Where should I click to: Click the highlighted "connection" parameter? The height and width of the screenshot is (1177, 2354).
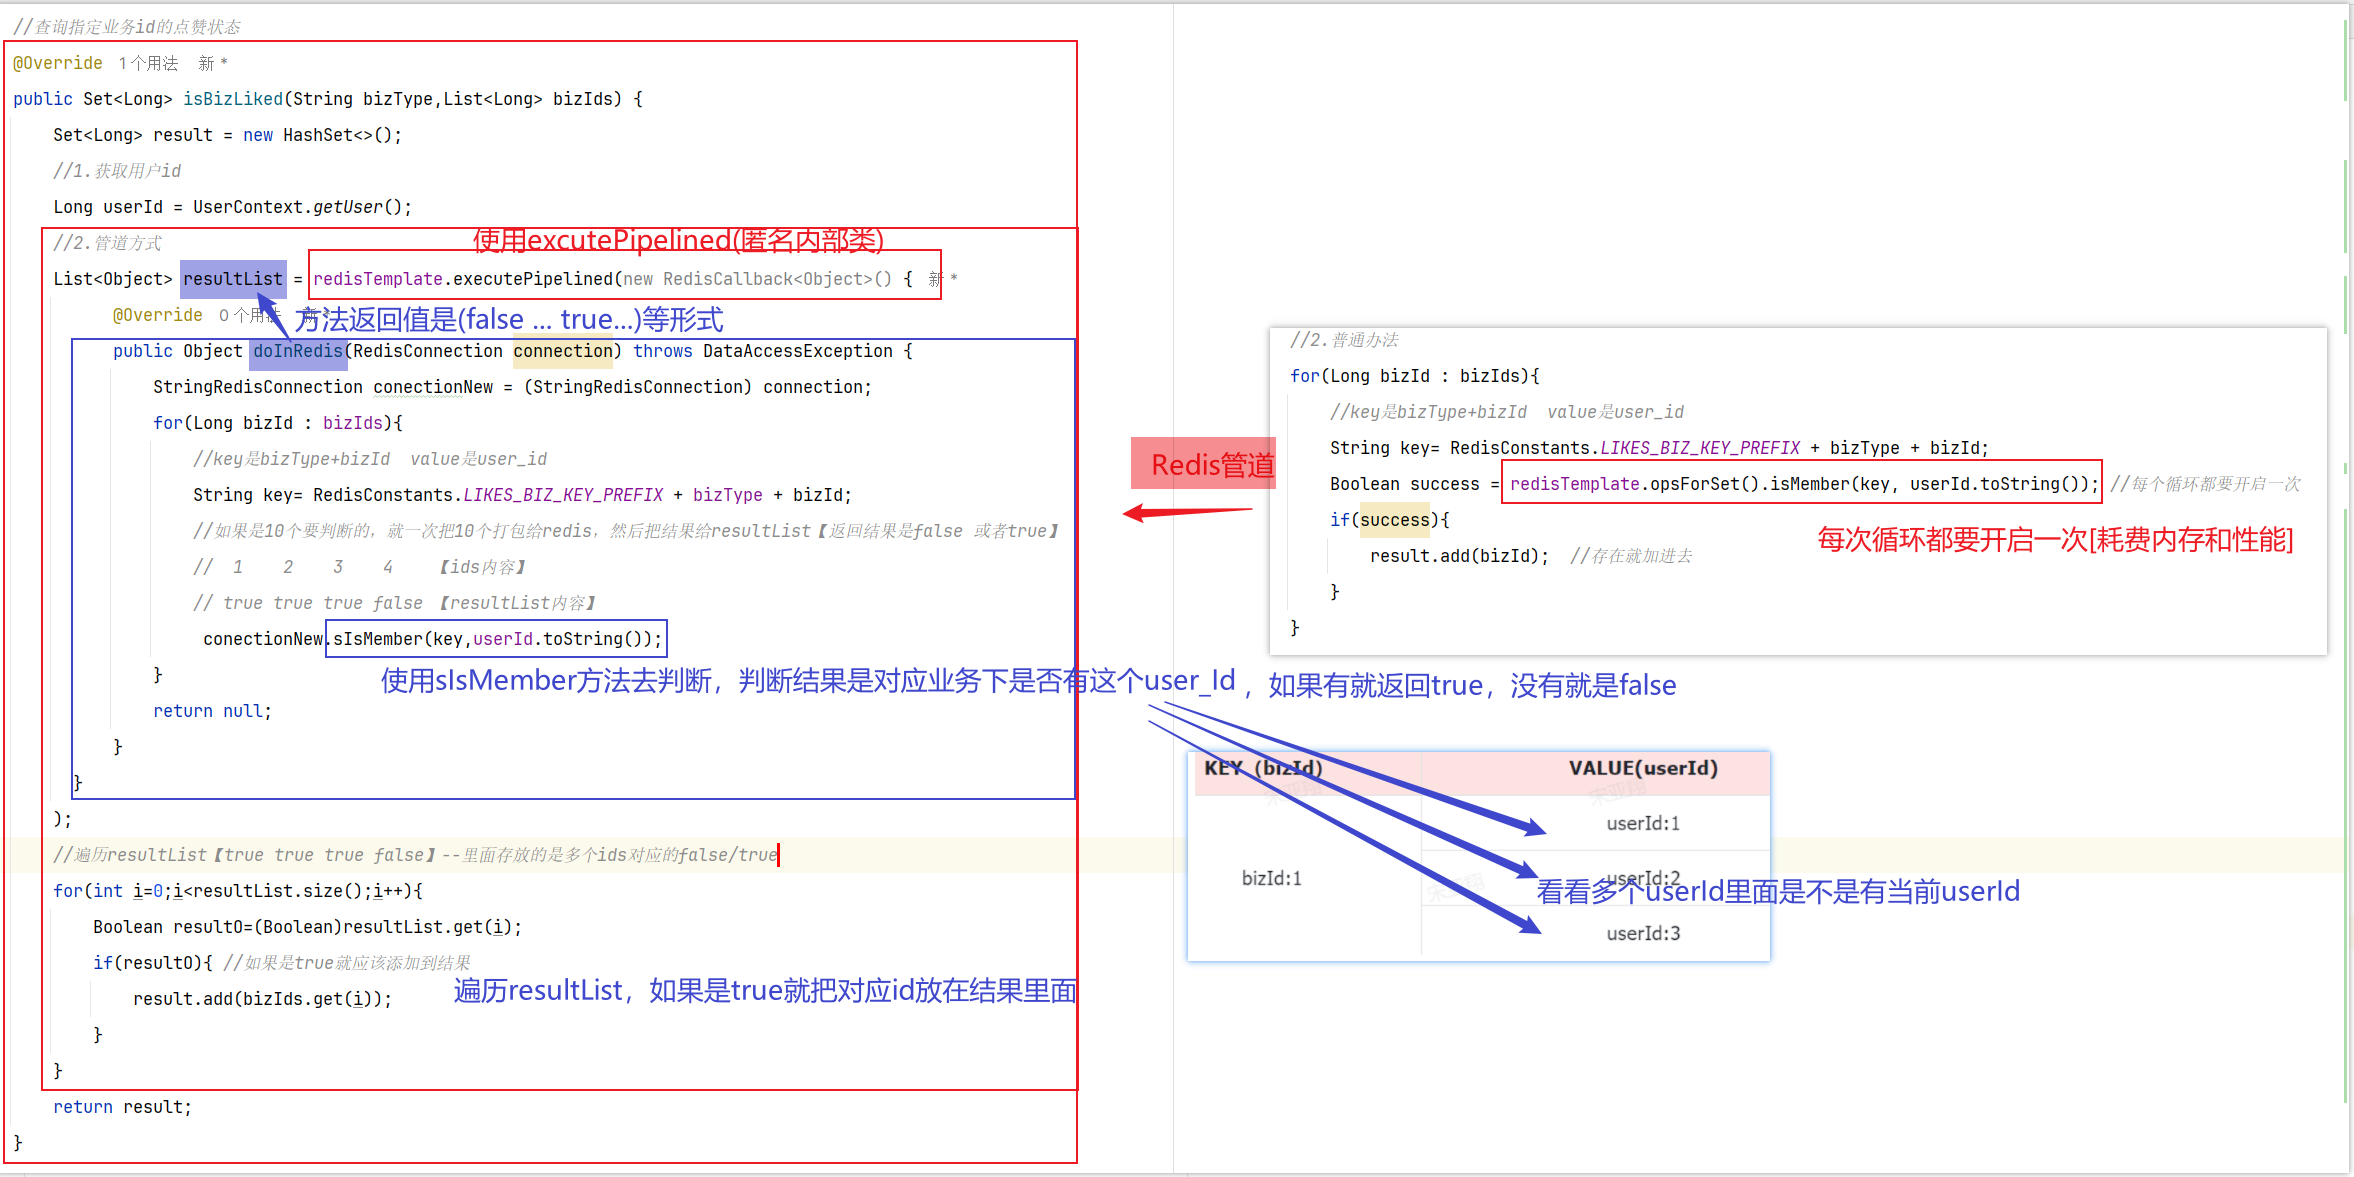pyautogui.click(x=562, y=351)
